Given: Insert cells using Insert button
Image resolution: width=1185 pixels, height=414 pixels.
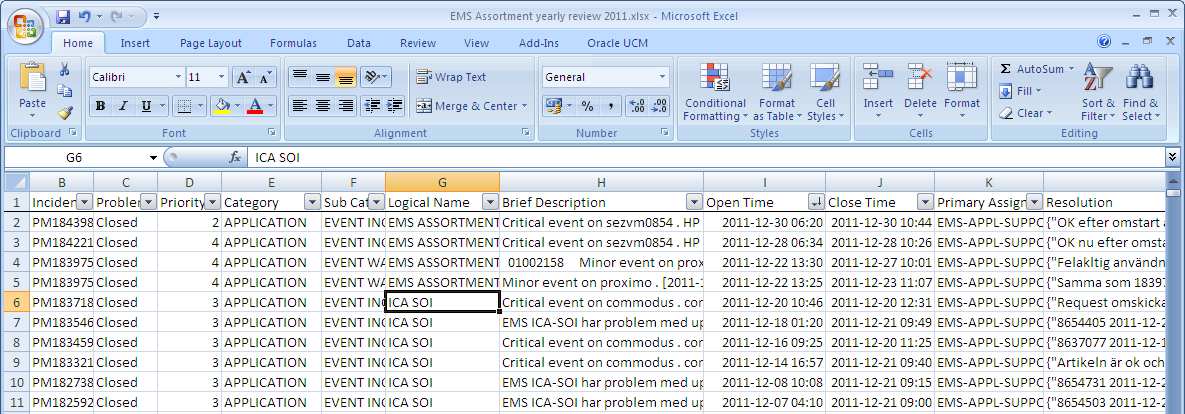Looking at the screenshot, I should 878,92.
